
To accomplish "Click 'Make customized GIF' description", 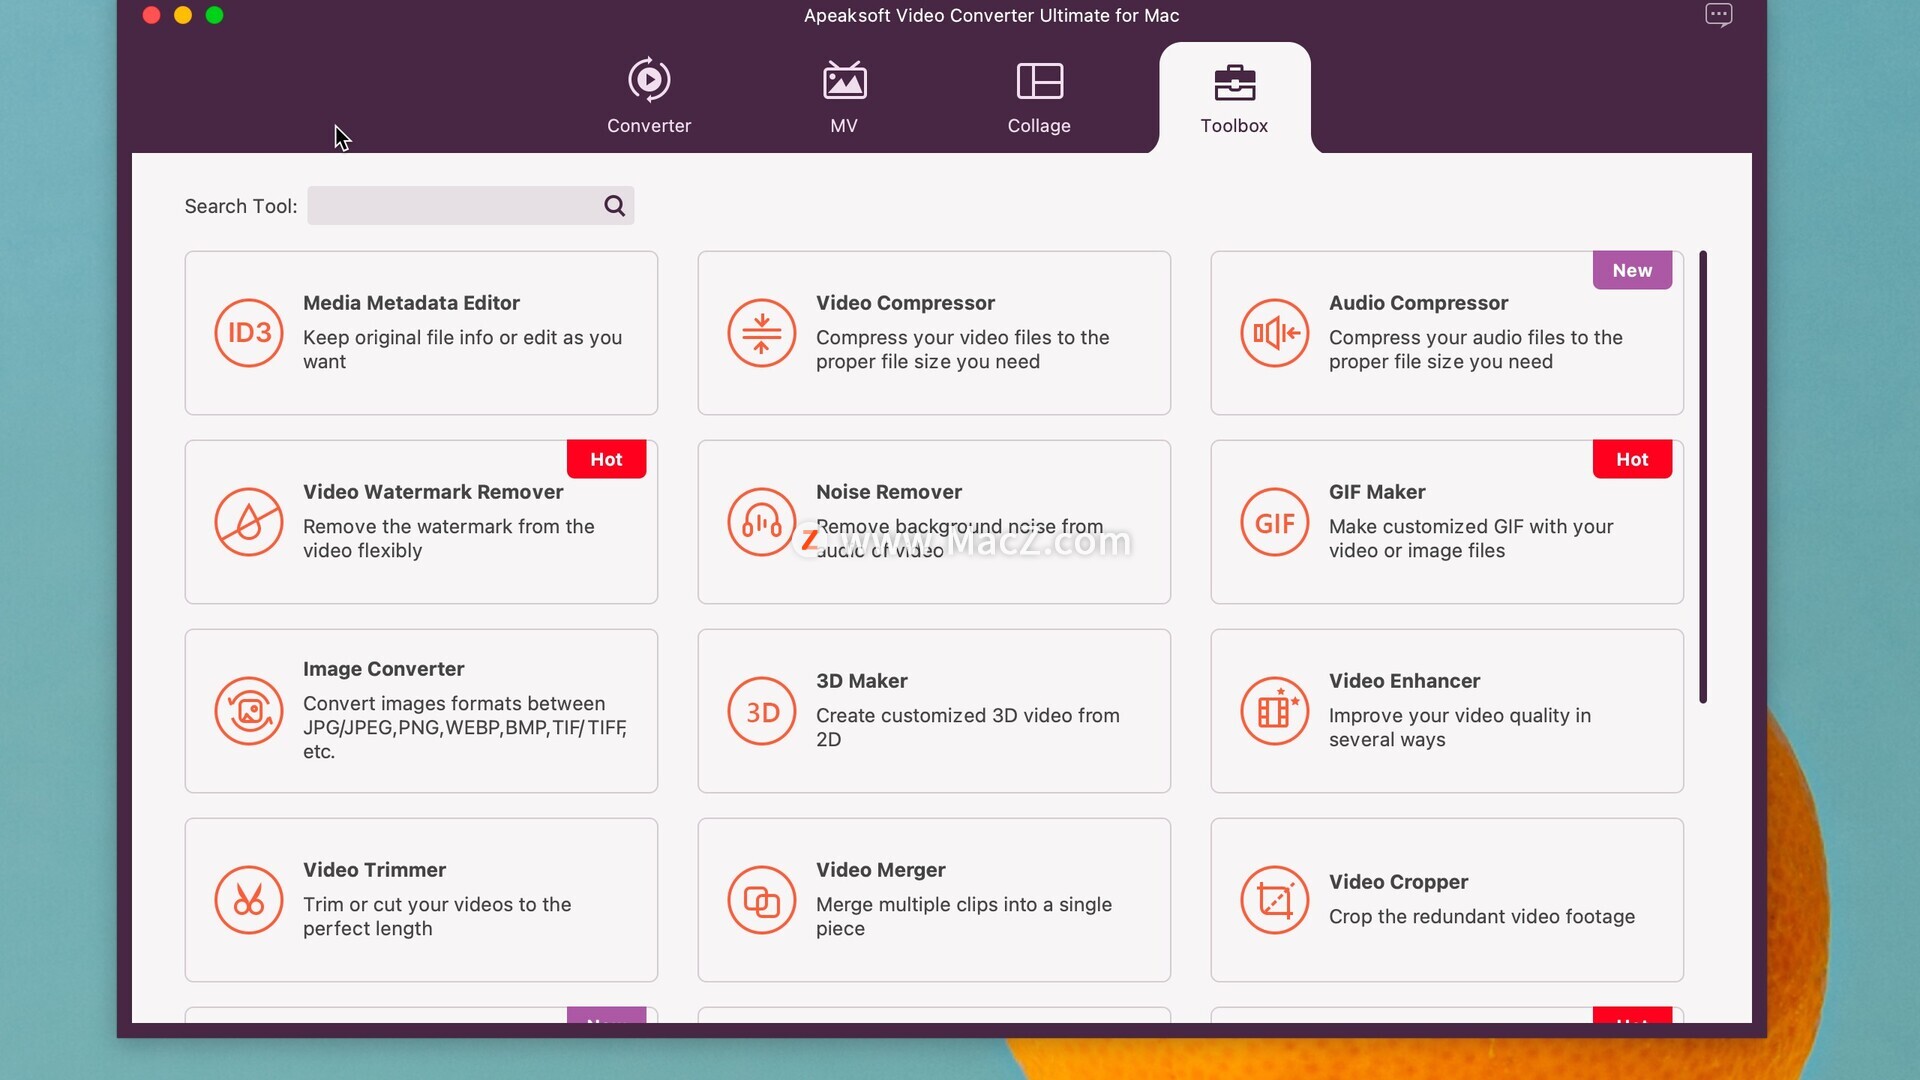I will coord(1471,539).
